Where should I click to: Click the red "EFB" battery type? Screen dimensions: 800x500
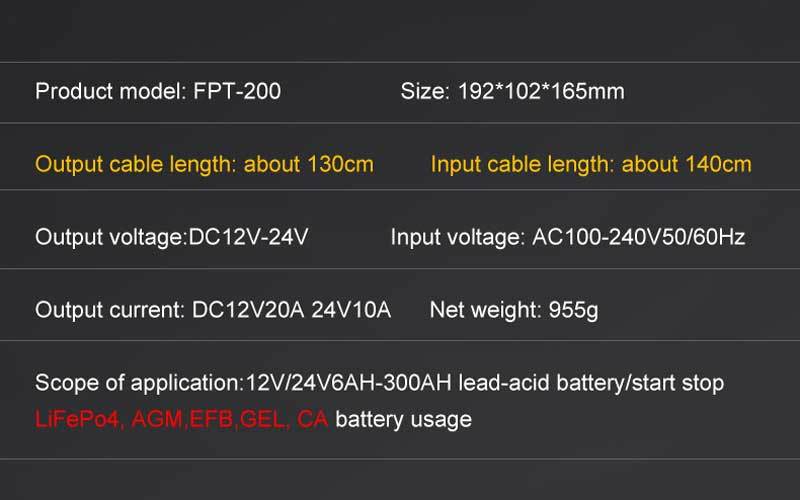[x=210, y=420]
